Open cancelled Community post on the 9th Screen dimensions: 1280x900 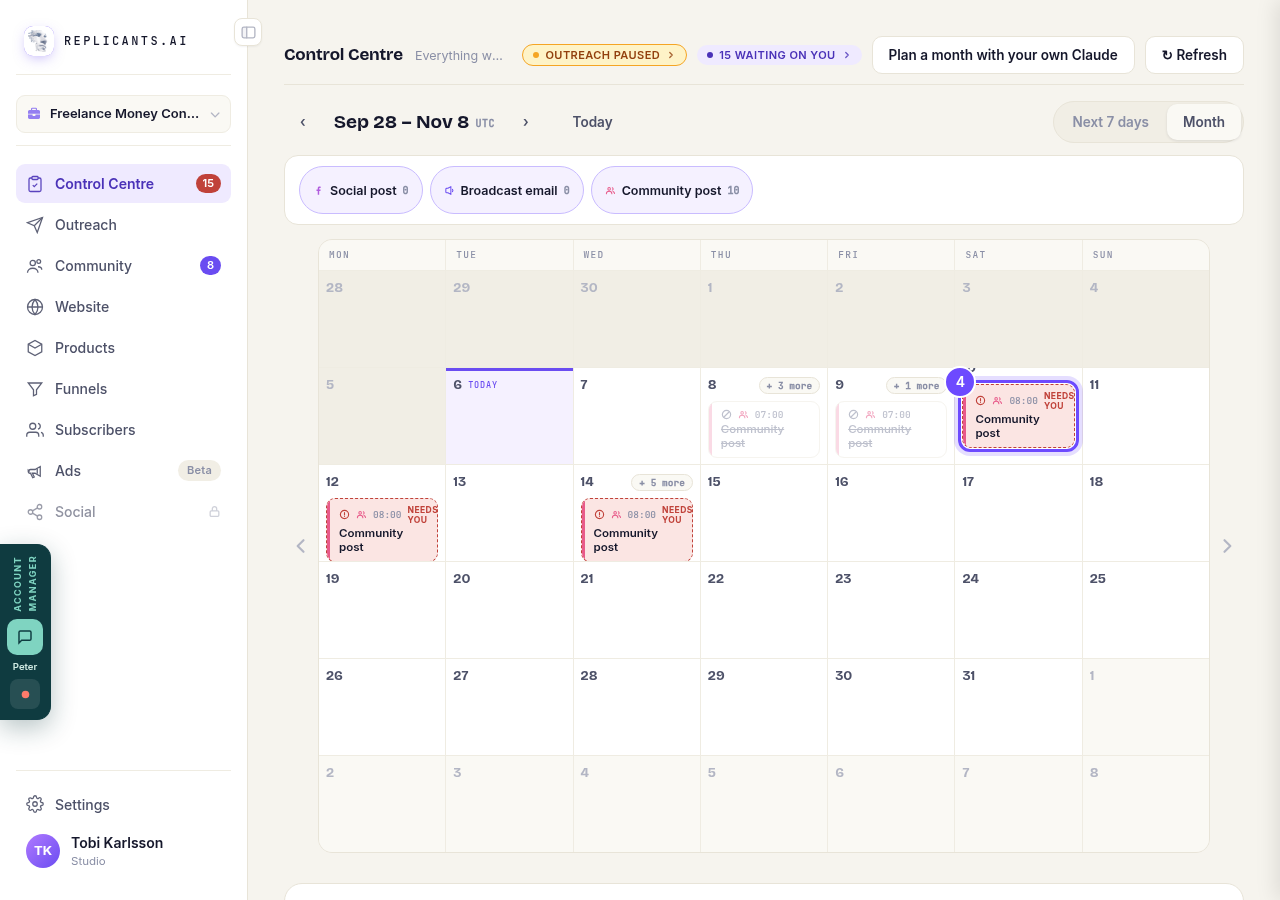coord(891,430)
